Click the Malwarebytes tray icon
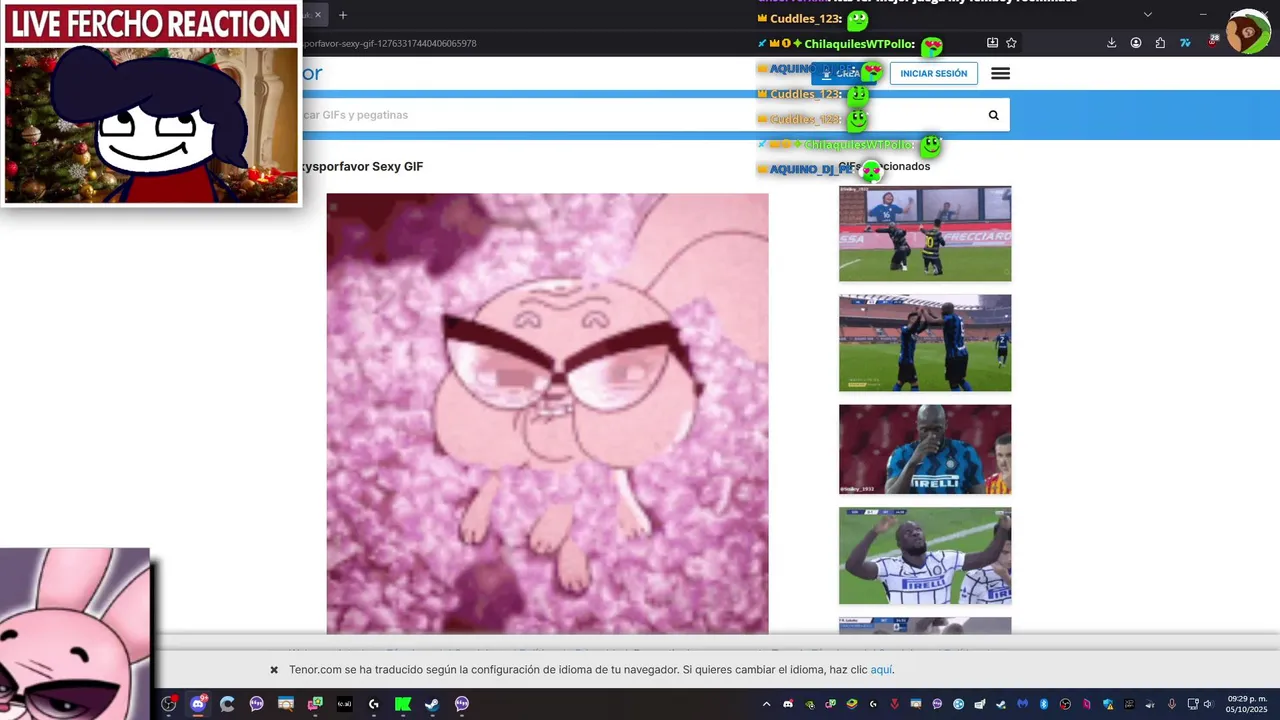Image resolution: width=1280 pixels, height=720 pixels. [1023, 704]
